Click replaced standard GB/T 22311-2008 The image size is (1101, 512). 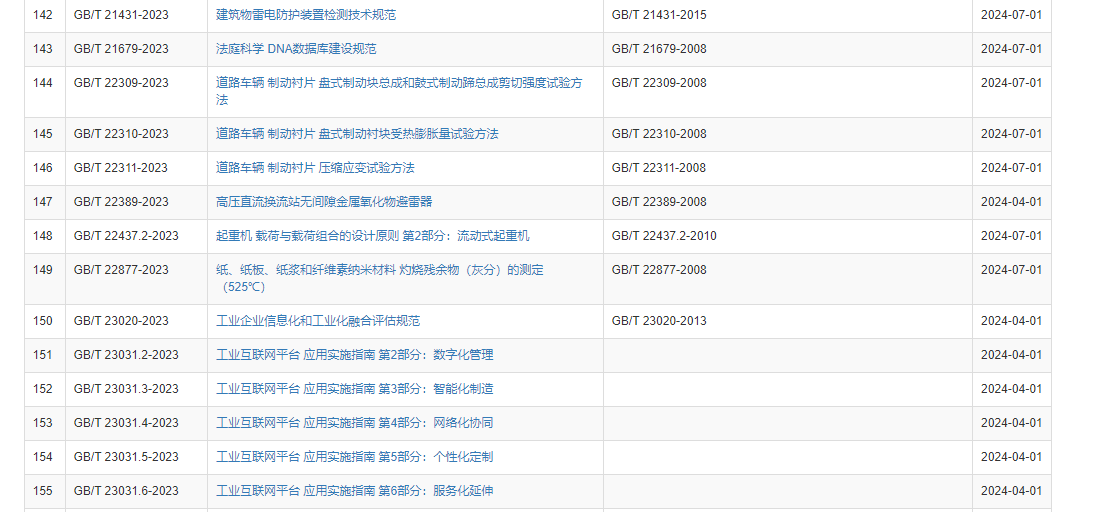tap(659, 168)
